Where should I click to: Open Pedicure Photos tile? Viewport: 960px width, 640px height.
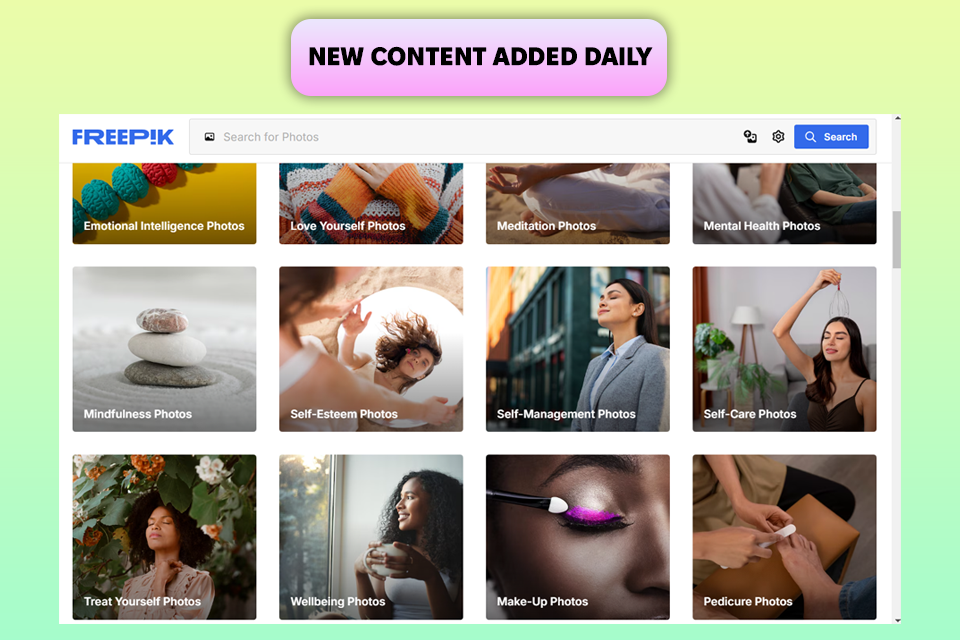click(784, 537)
